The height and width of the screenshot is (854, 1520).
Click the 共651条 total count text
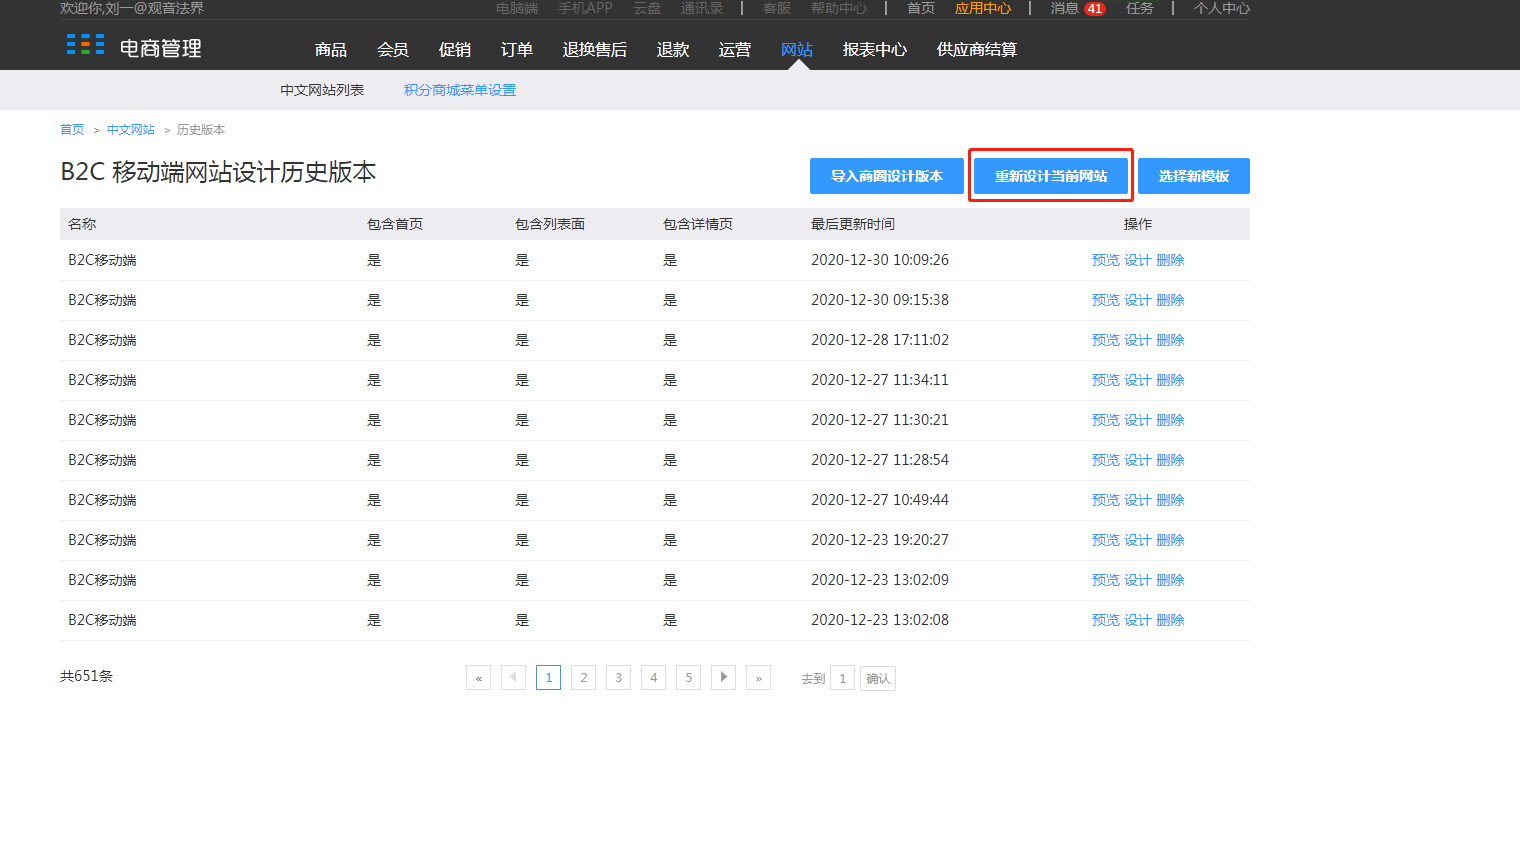(x=86, y=676)
